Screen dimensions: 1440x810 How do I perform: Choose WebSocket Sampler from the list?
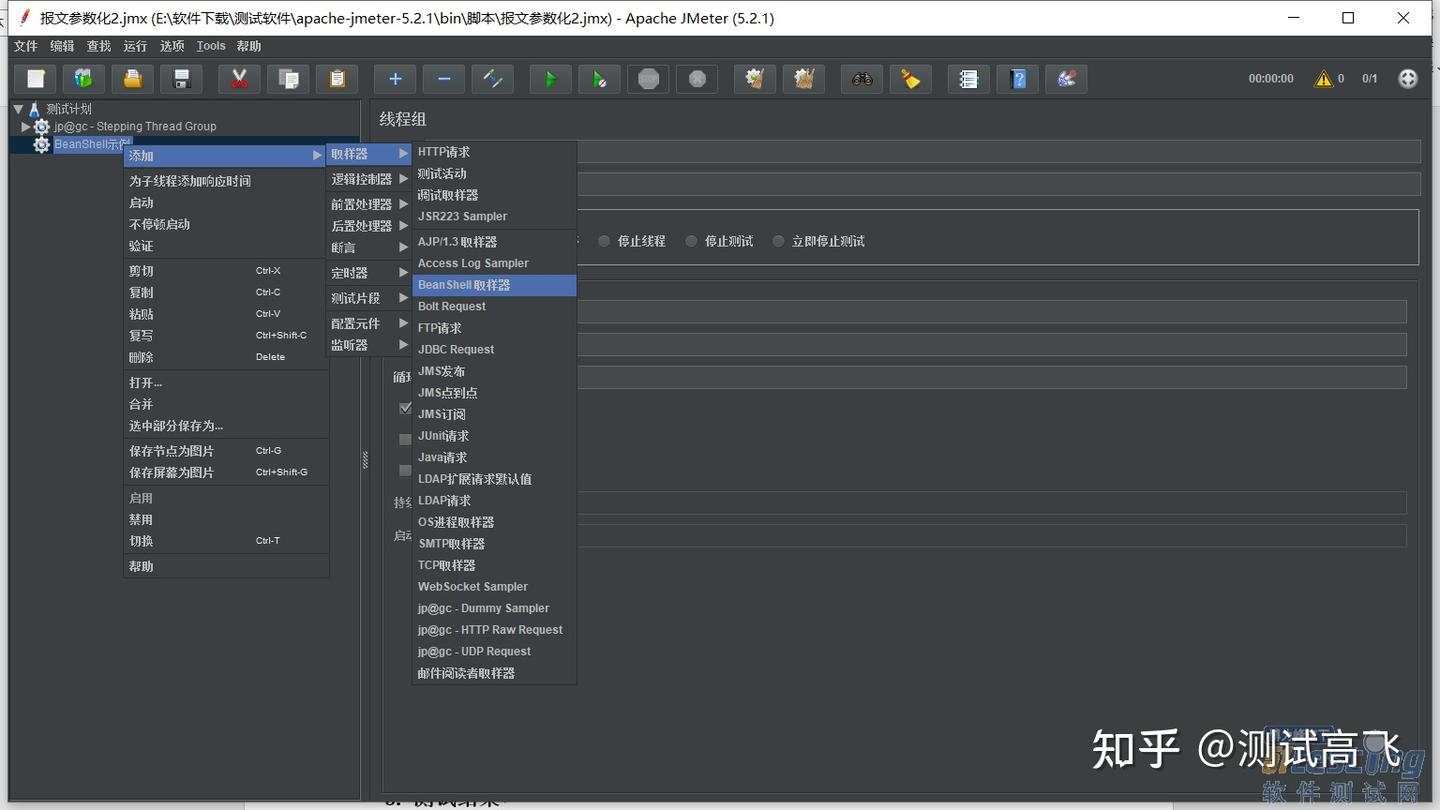494,587
